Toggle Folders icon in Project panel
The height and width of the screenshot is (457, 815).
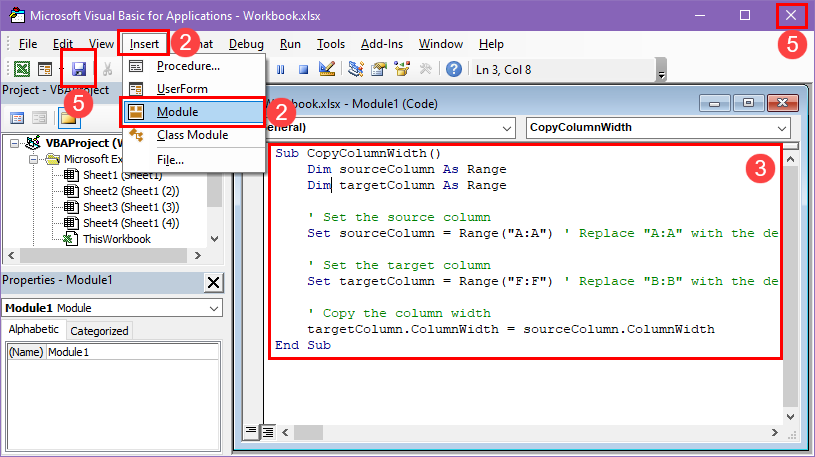click(x=69, y=118)
